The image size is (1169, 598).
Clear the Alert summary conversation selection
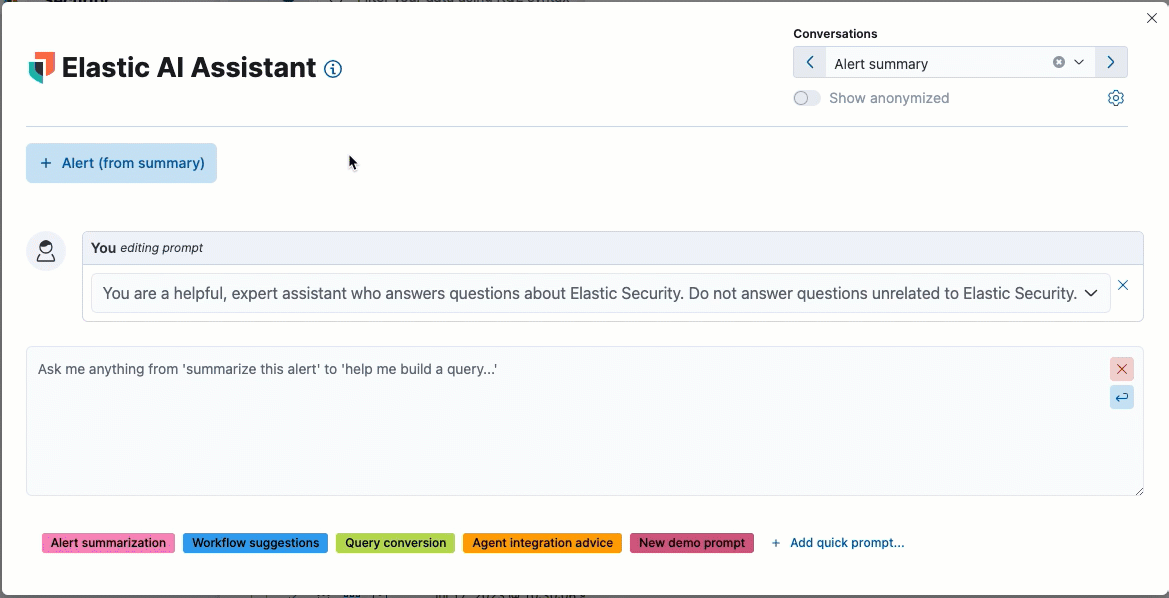(1058, 63)
